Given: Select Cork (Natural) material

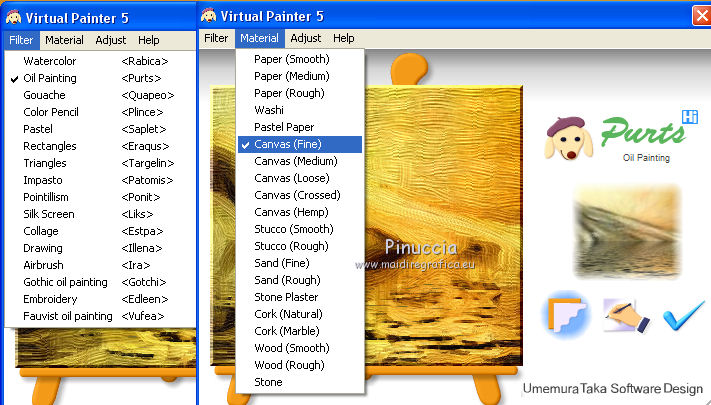Looking at the screenshot, I should click(300, 314).
